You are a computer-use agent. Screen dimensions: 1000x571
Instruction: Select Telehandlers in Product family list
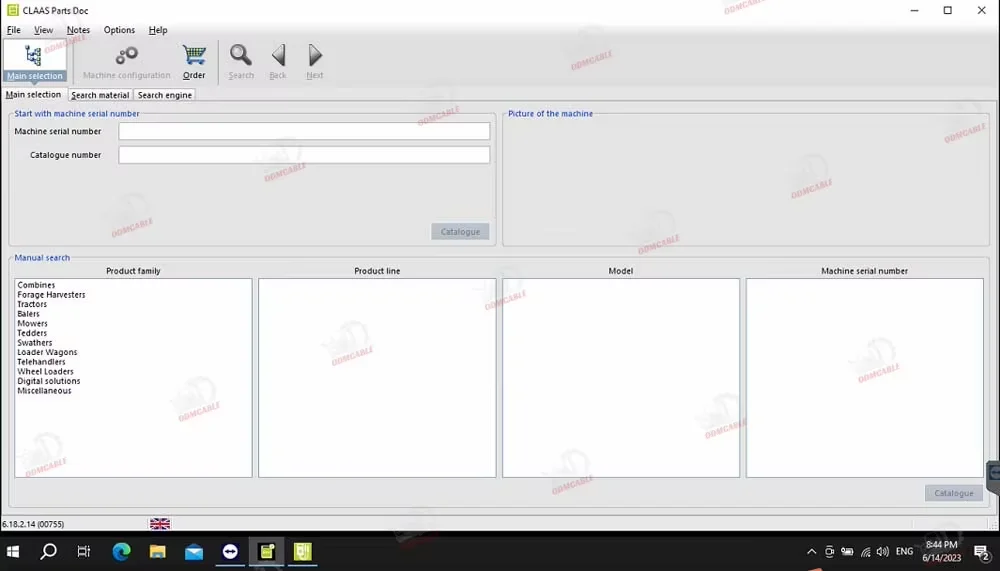pyautogui.click(x=41, y=362)
